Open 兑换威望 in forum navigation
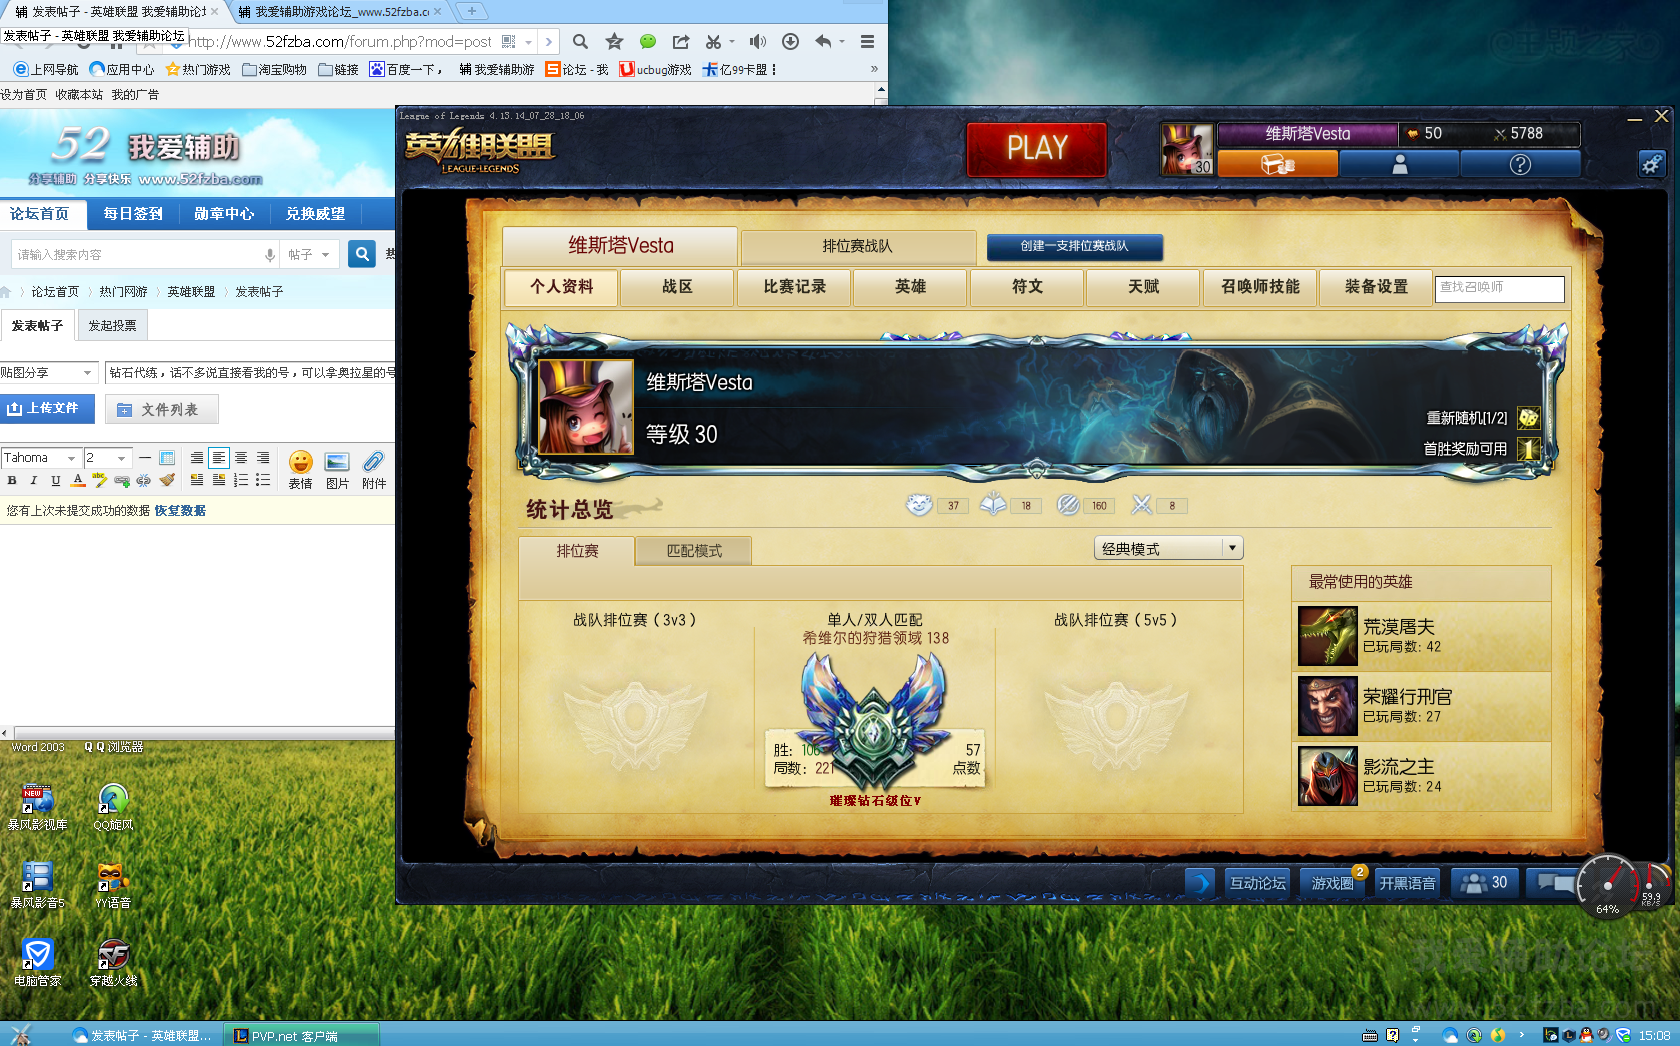 pos(315,214)
